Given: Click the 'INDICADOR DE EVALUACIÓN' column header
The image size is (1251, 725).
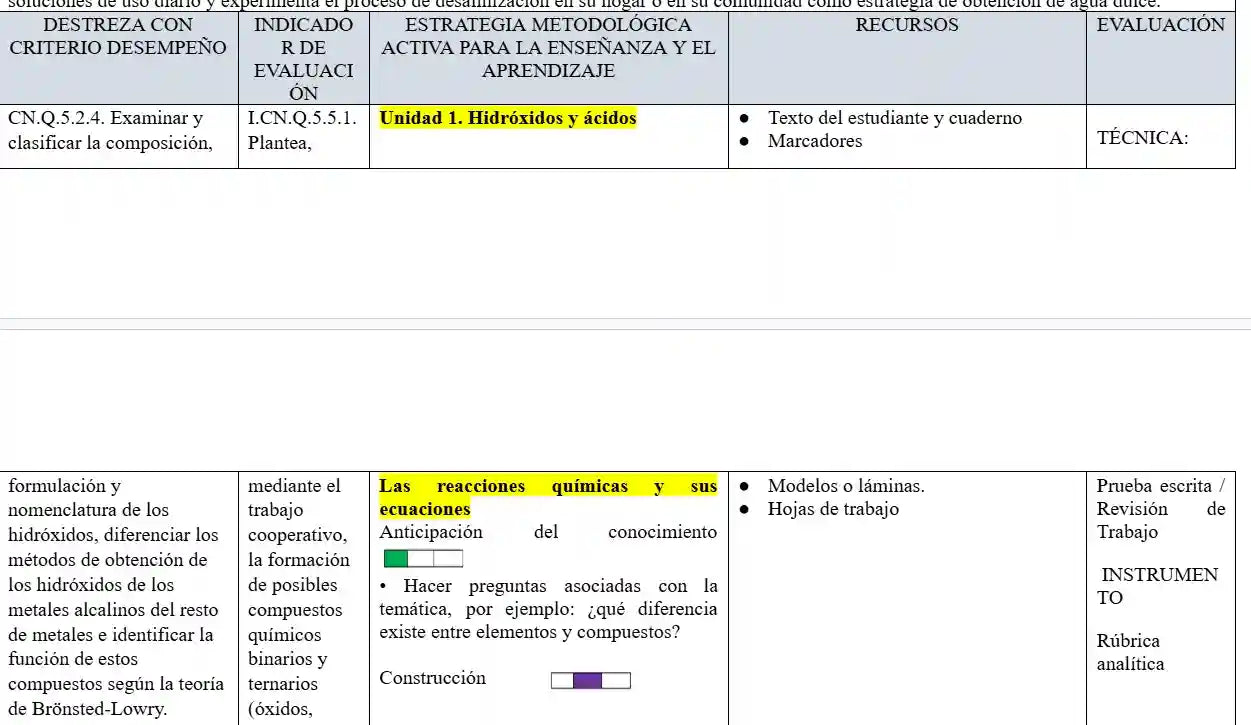Looking at the screenshot, I should coord(303,58).
